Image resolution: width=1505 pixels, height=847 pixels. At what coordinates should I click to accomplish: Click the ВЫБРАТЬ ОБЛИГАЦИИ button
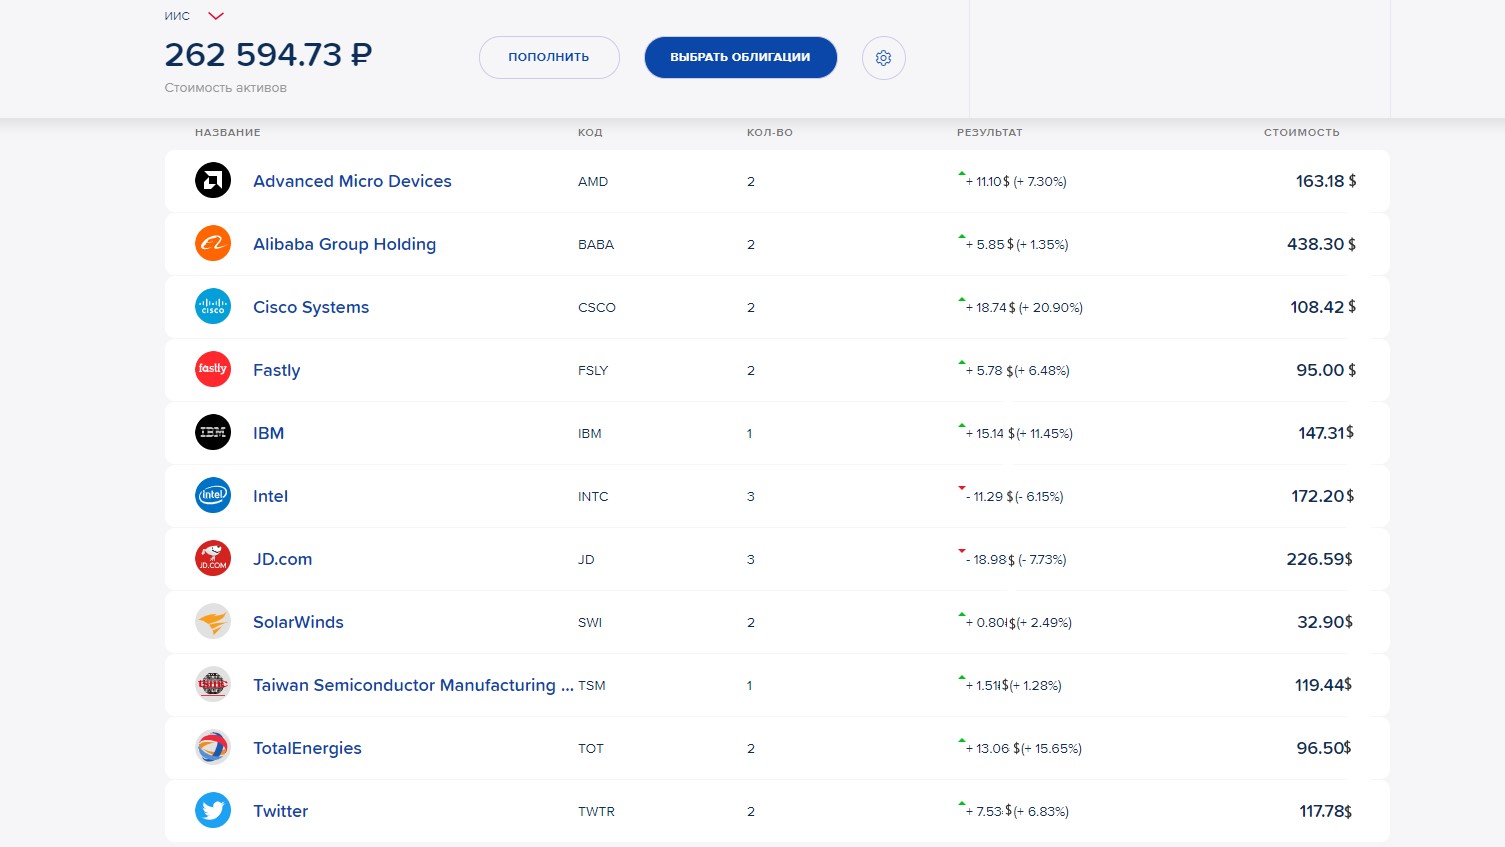(x=740, y=57)
